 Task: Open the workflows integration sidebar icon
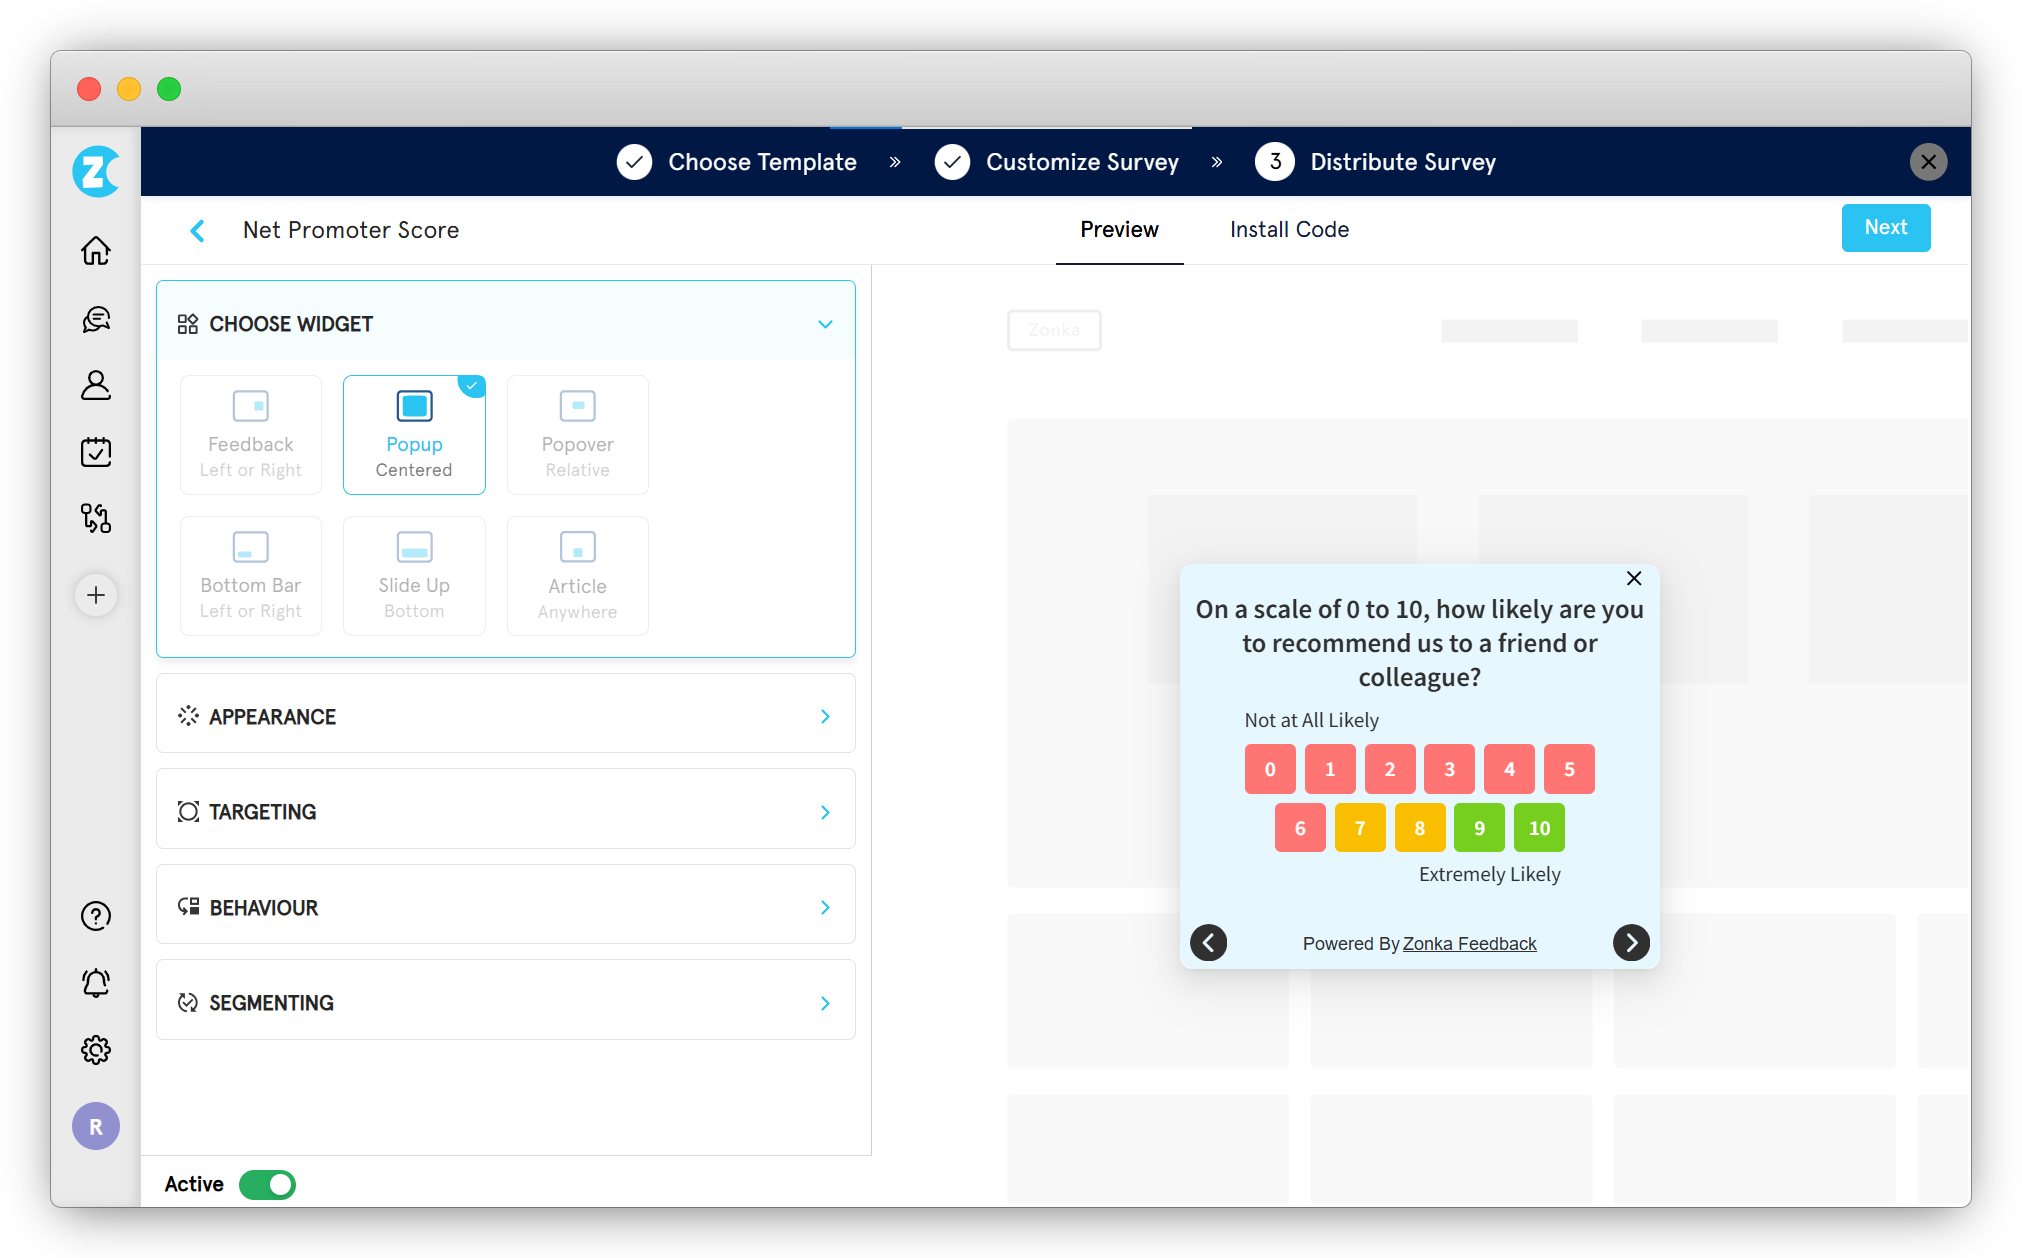pos(96,518)
